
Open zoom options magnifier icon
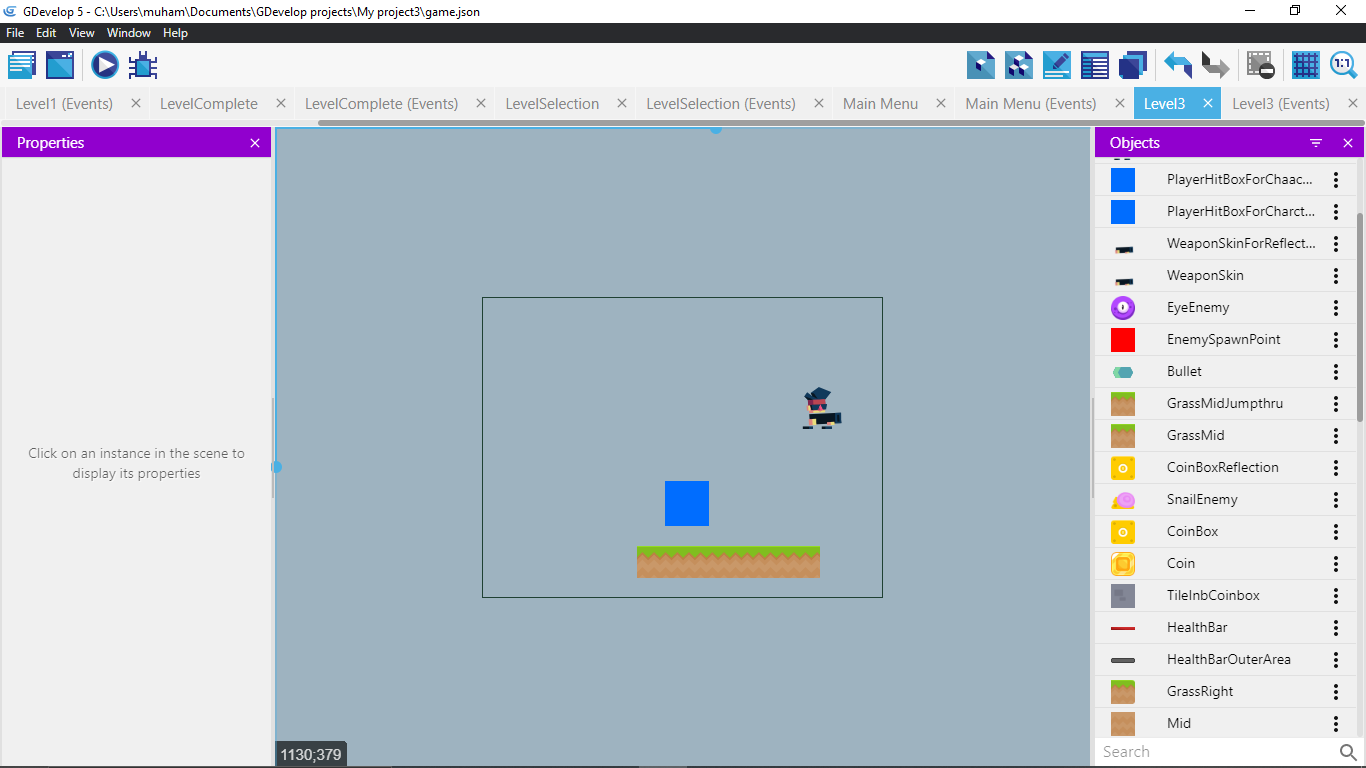(1343, 65)
